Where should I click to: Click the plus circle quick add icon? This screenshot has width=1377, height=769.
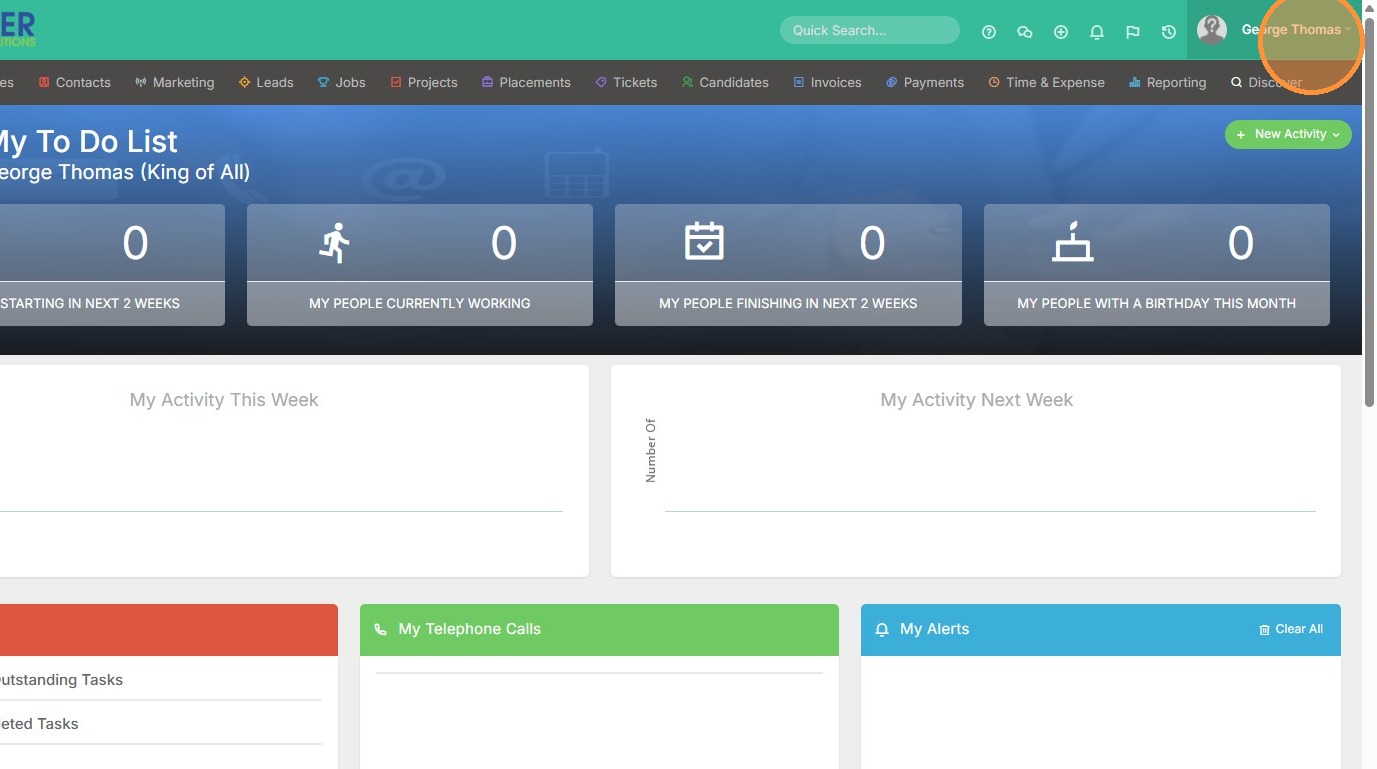tap(1061, 32)
